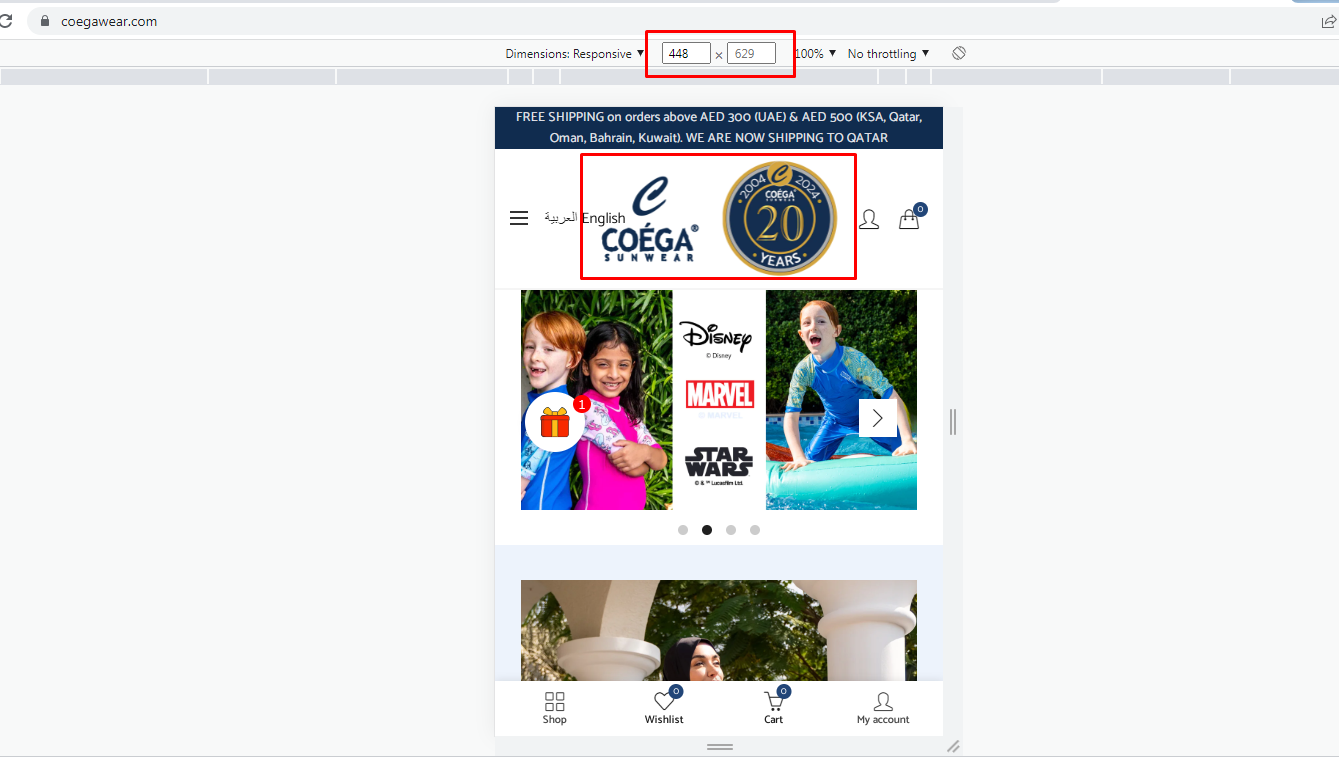
Task: Open the red gift box rewards icon
Action: (x=555, y=422)
